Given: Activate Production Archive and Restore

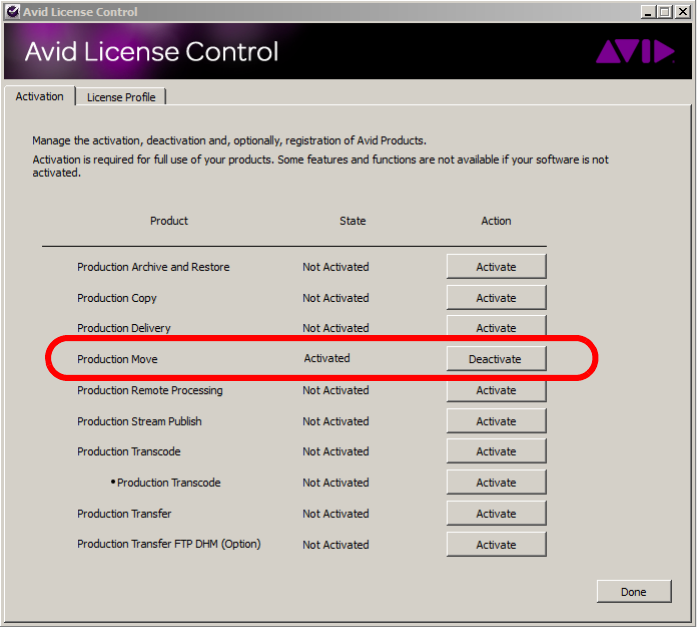Looking at the screenshot, I should (496, 267).
